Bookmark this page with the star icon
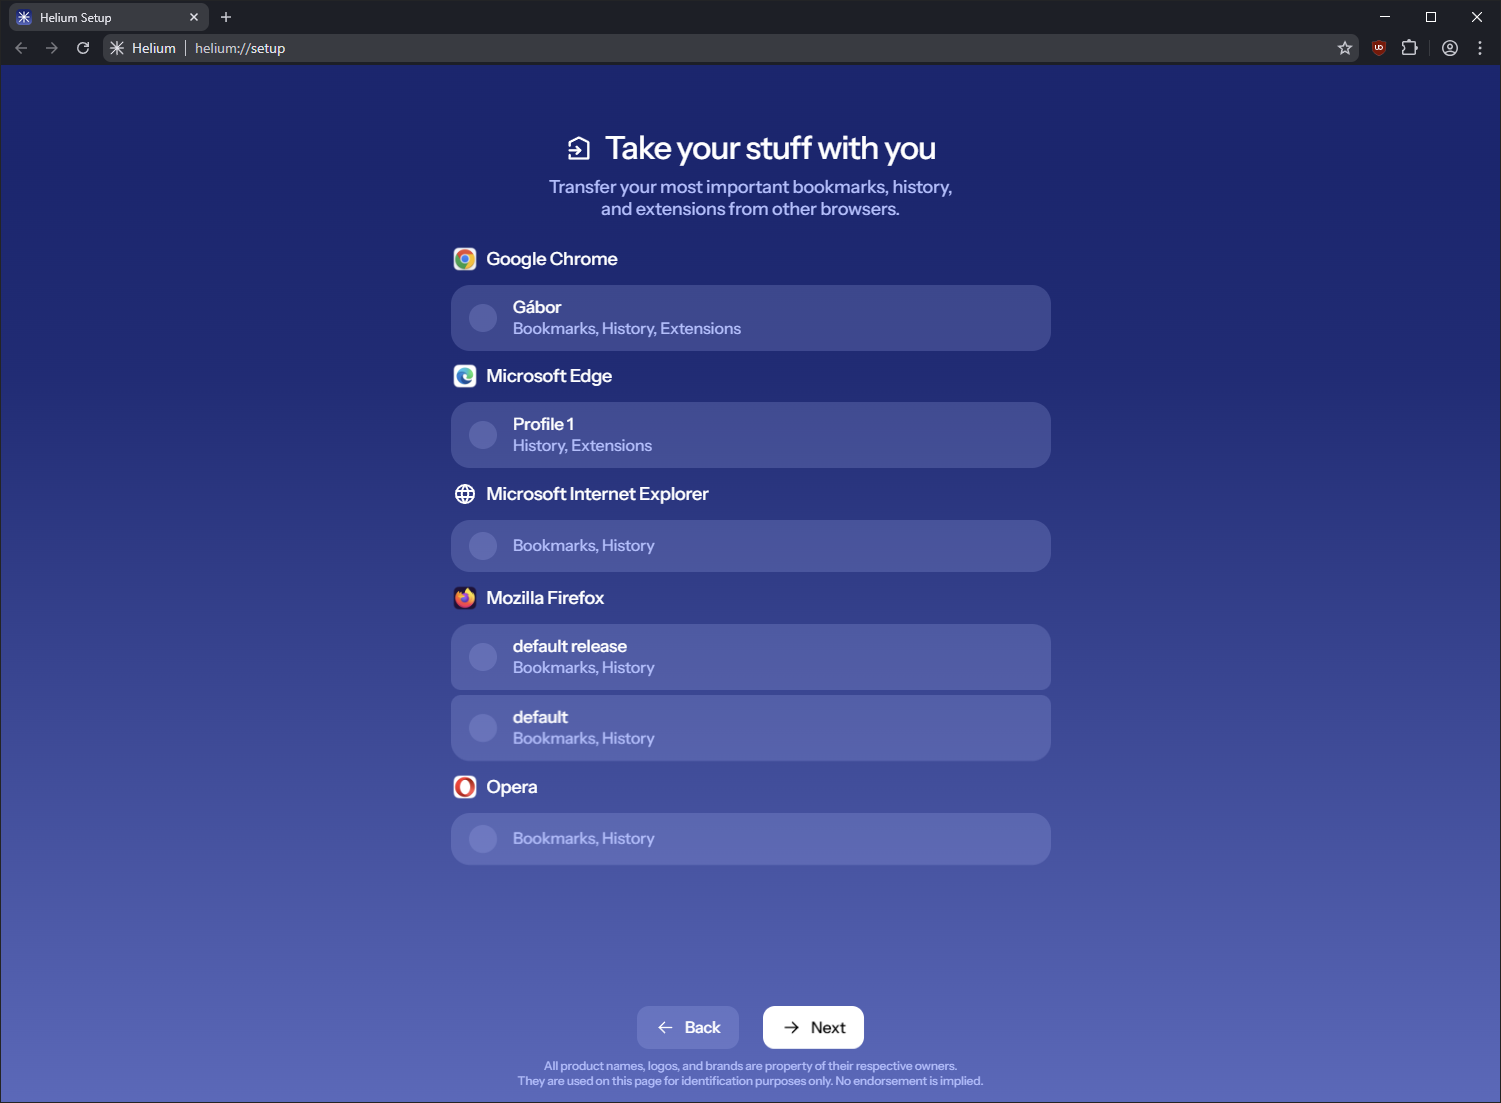 coord(1344,47)
